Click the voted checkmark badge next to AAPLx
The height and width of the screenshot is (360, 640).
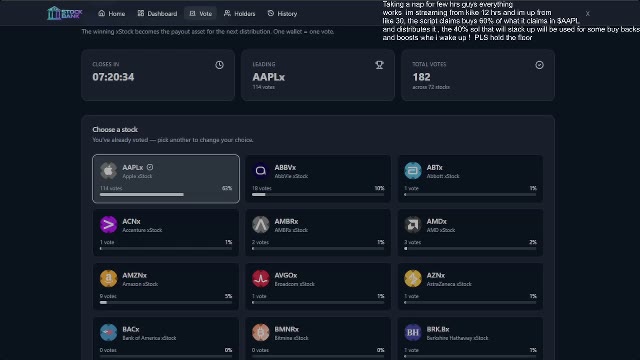150,167
